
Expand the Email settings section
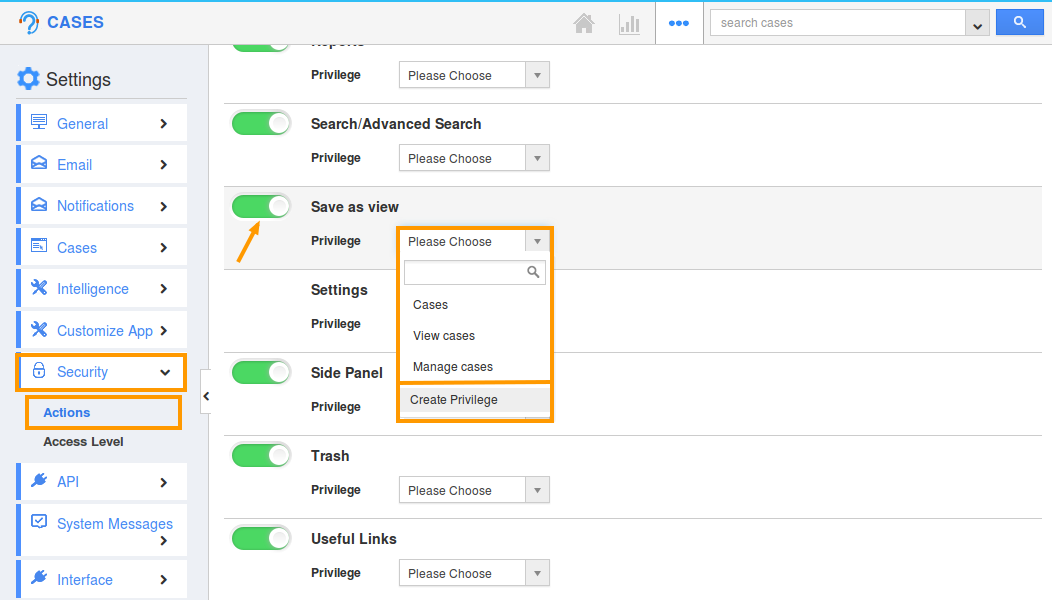coord(101,165)
